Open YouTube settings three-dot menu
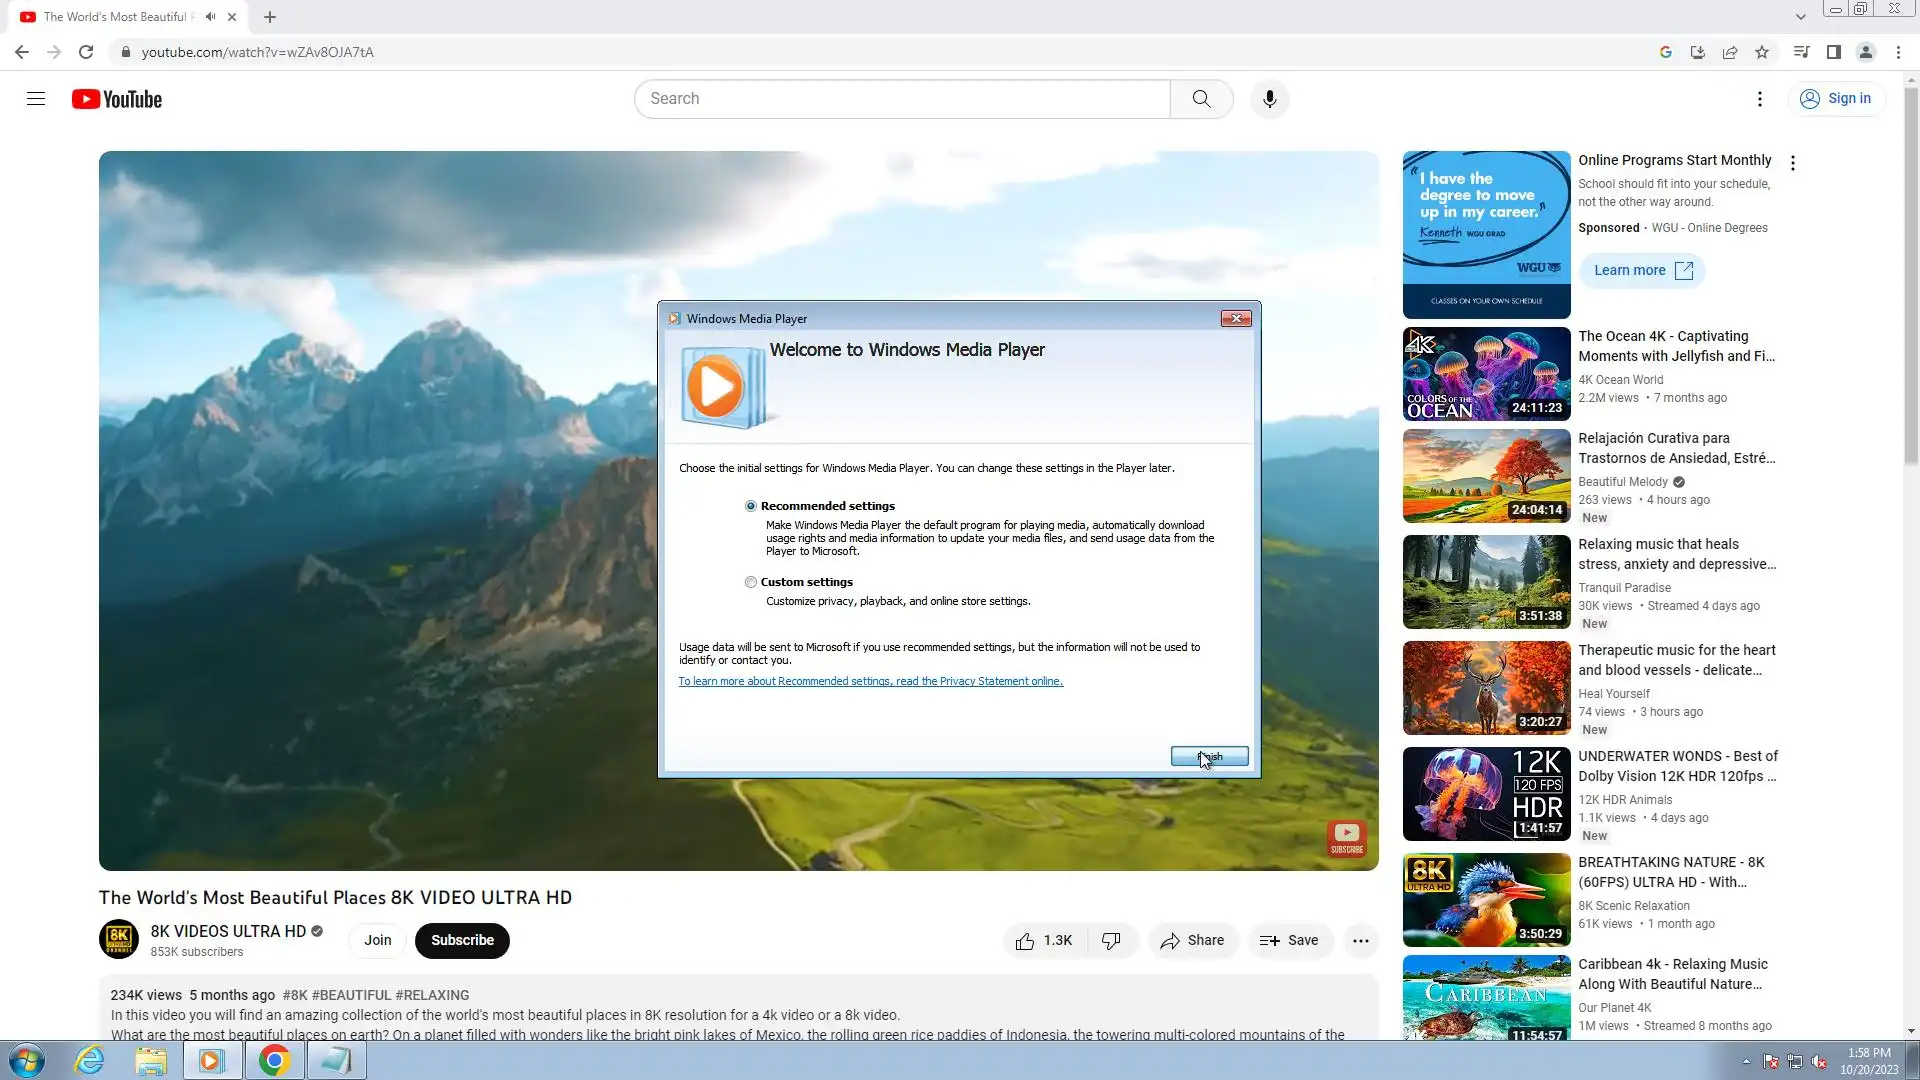 [x=1759, y=99]
